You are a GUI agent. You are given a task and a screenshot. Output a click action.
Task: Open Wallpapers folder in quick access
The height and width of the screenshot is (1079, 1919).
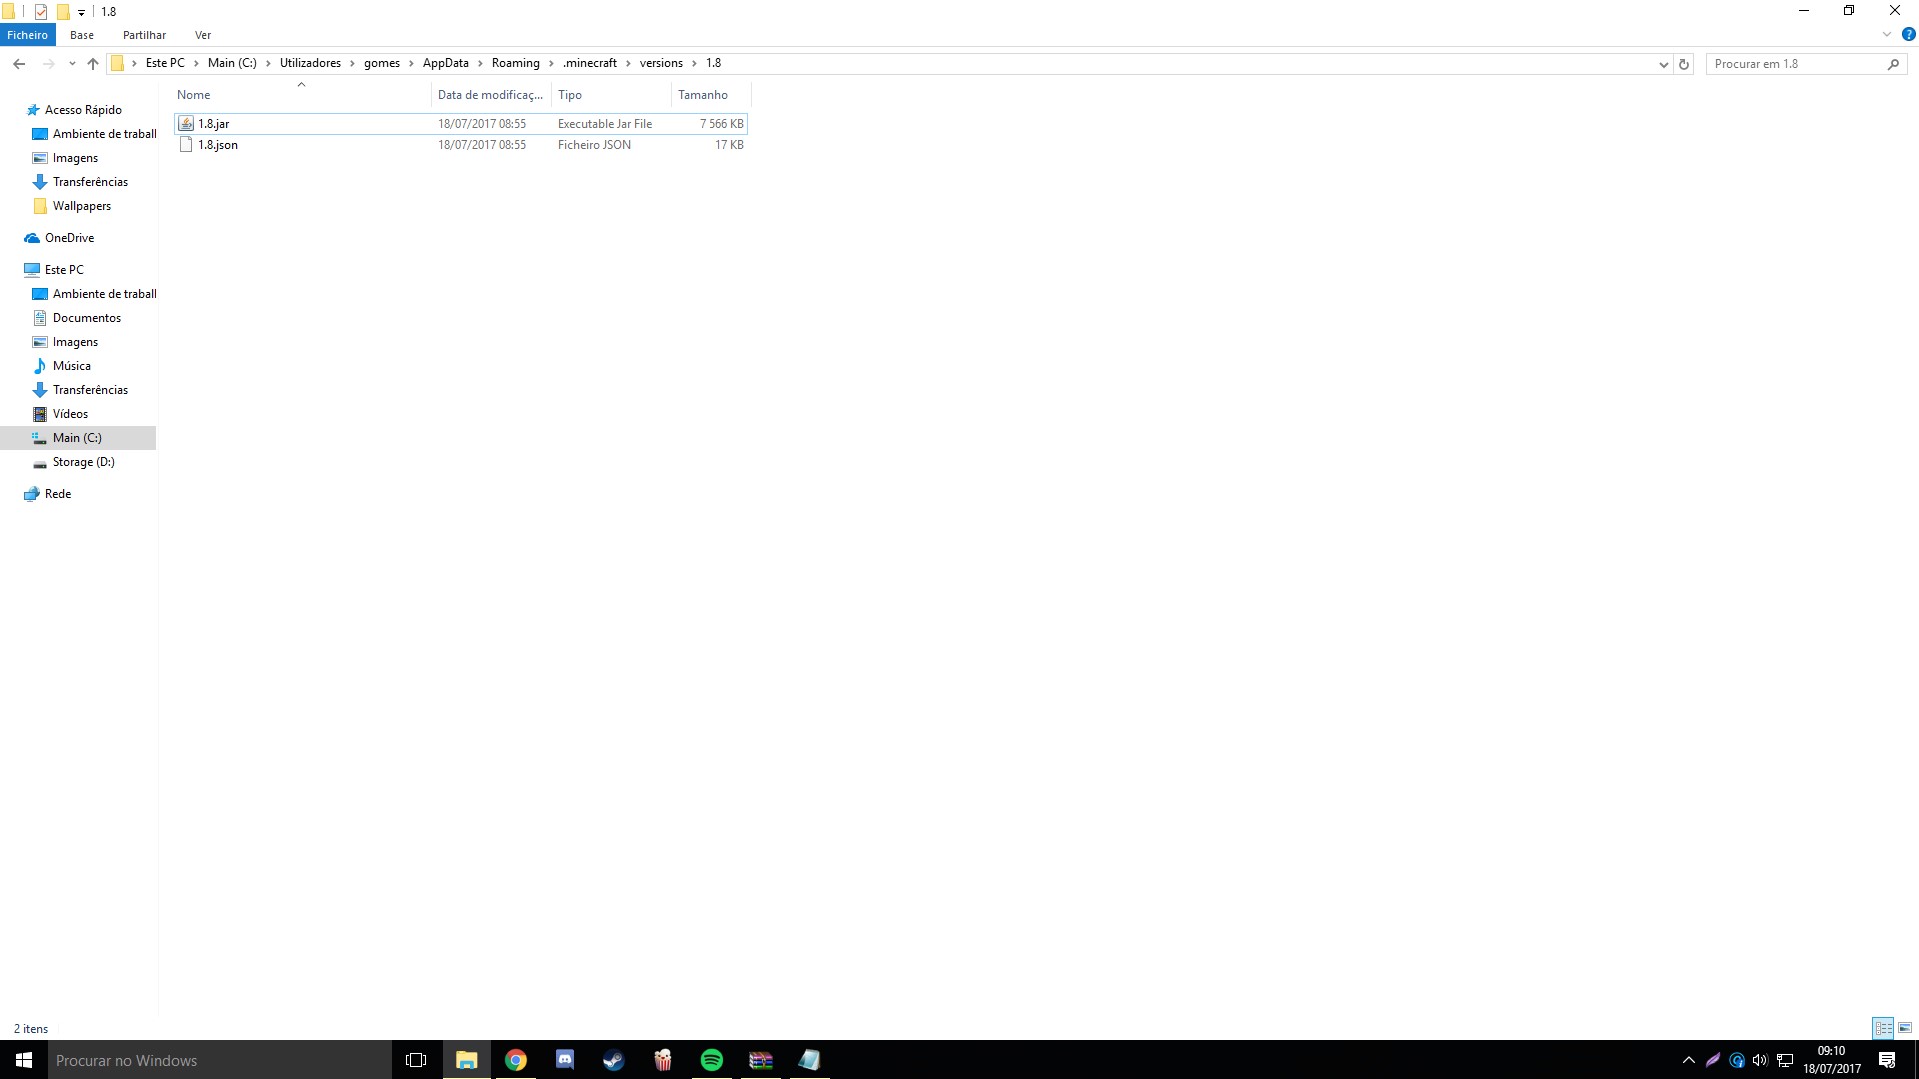(x=82, y=206)
